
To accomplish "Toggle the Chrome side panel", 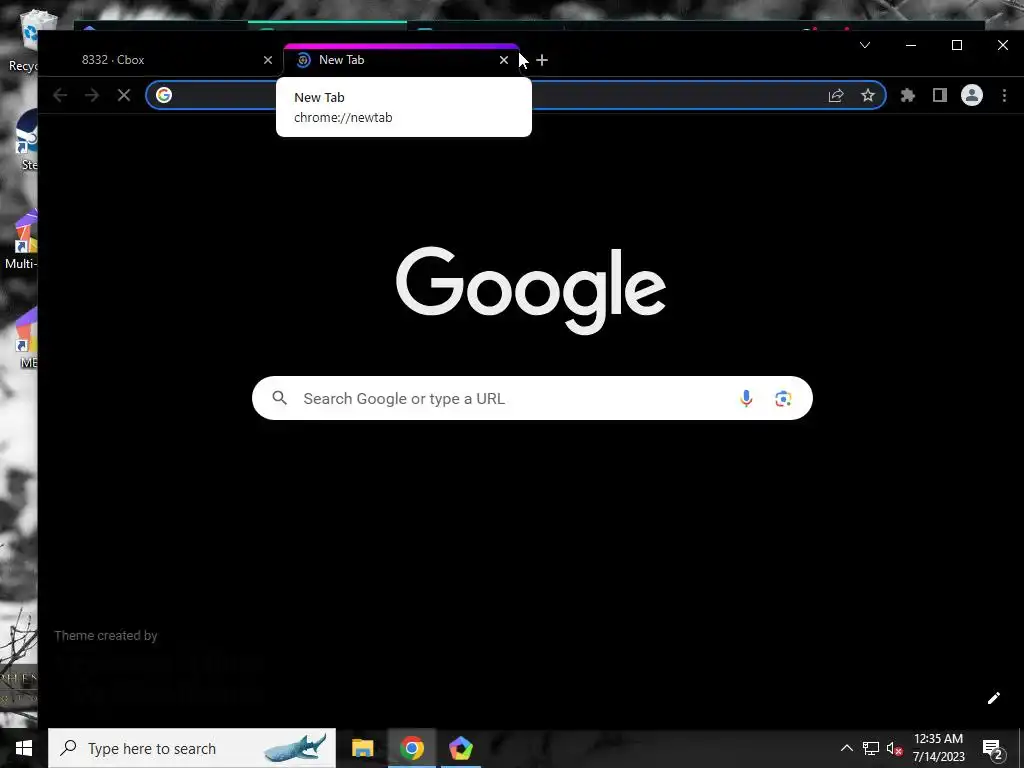I will [940, 95].
